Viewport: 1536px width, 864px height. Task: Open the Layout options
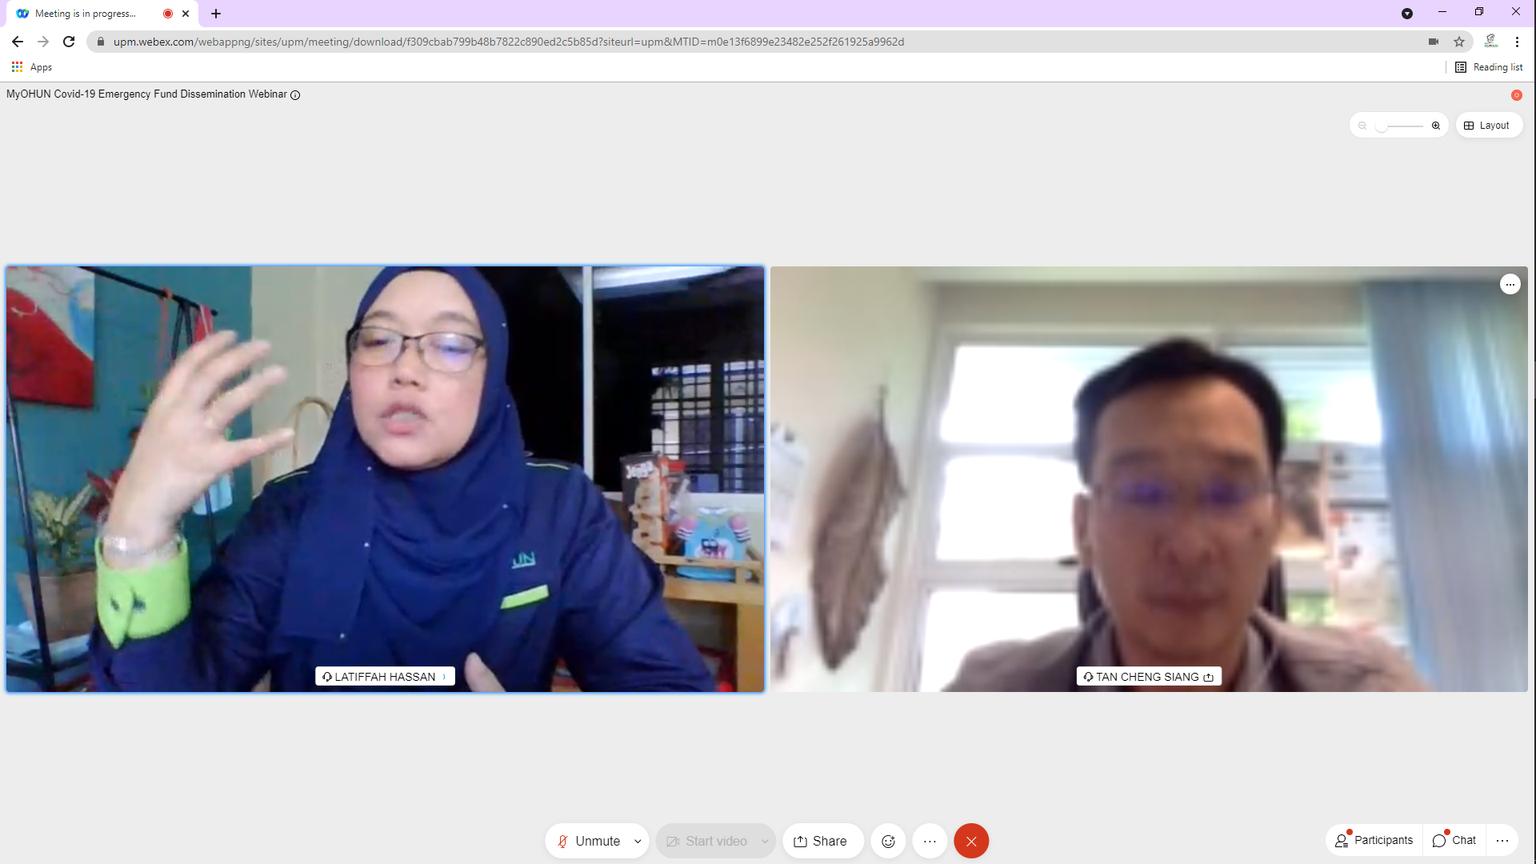[x=1487, y=125]
